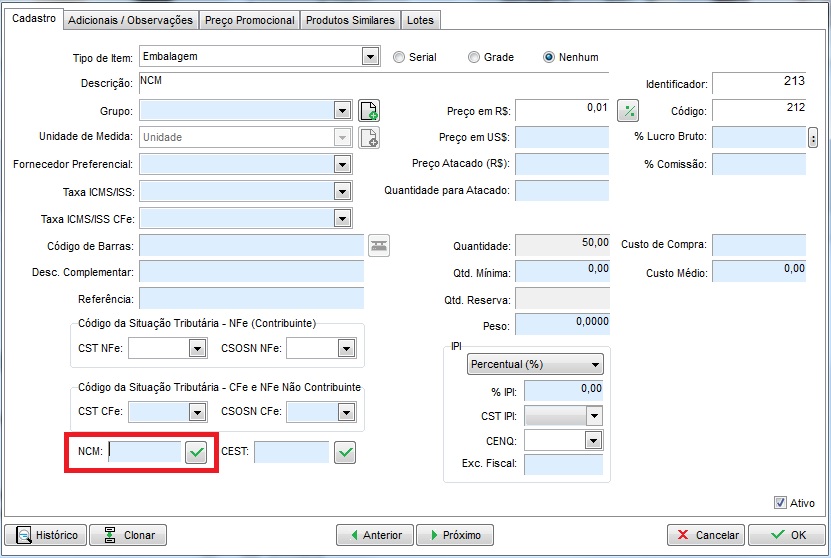Open the CST NFe dropdown
Viewport: 831px width, 558px height.
pyautogui.click(x=196, y=348)
